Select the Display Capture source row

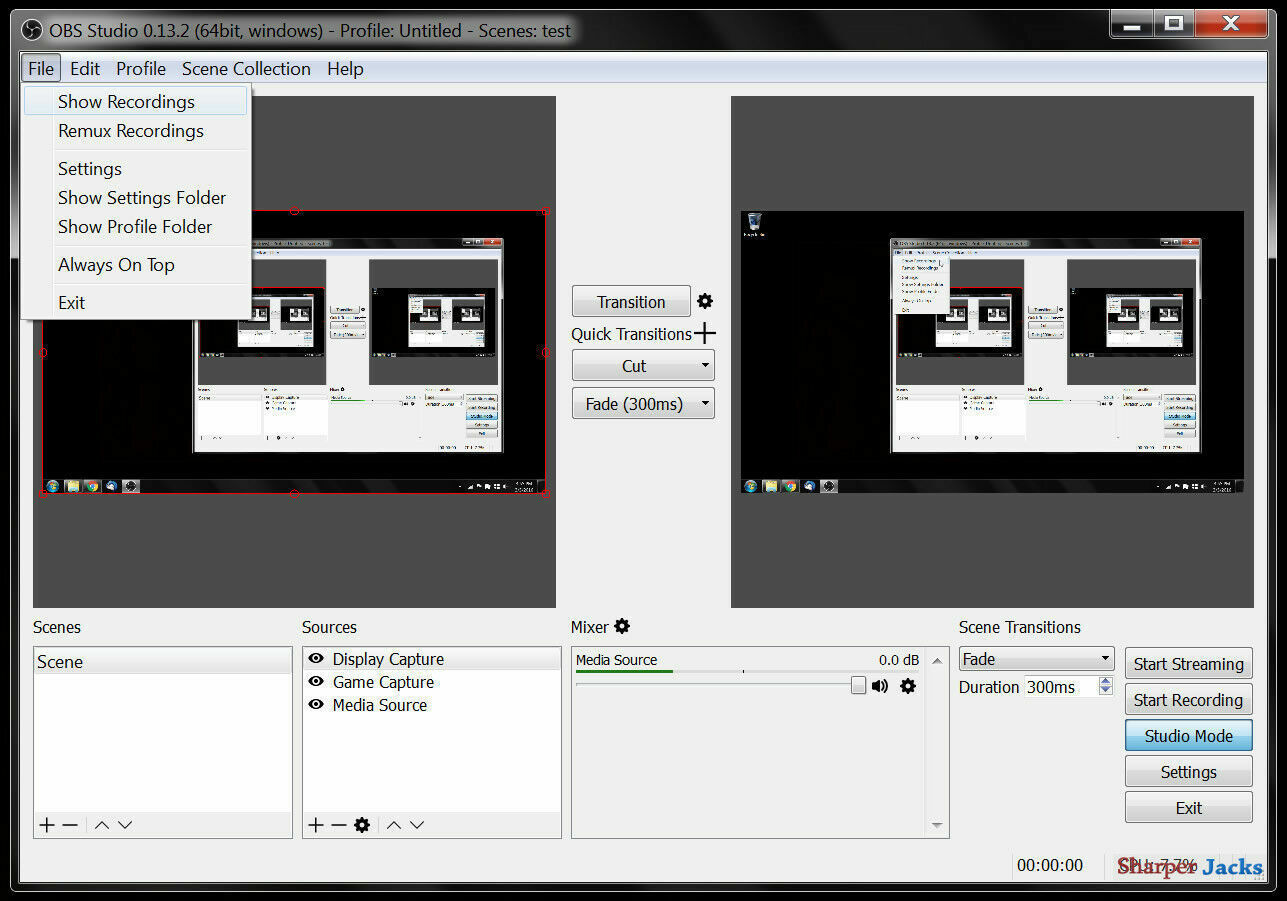[x=432, y=659]
